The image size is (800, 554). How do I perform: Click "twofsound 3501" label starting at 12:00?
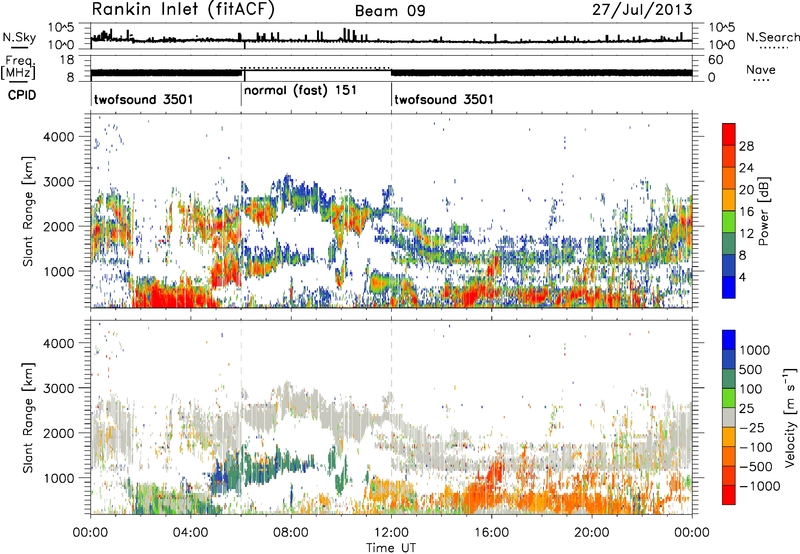coord(444,99)
